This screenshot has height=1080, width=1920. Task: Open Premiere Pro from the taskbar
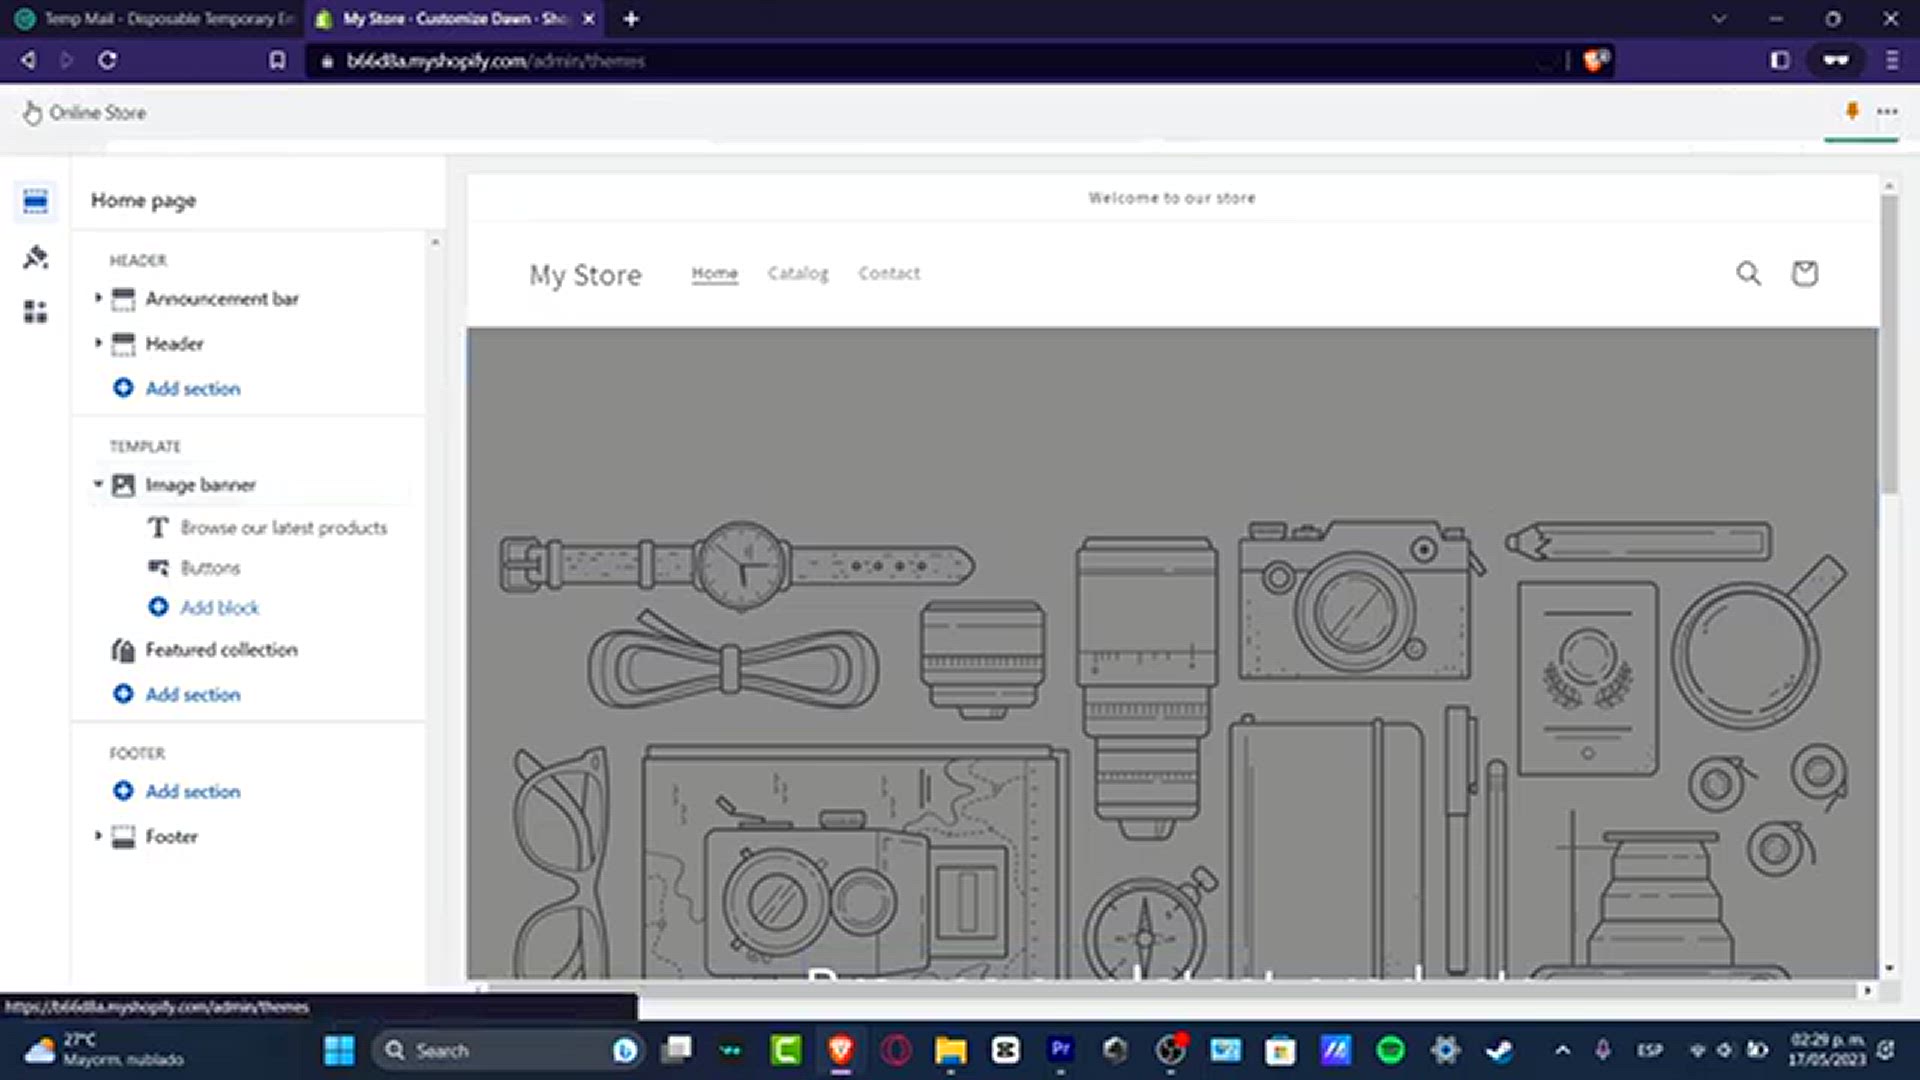[1060, 1049]
